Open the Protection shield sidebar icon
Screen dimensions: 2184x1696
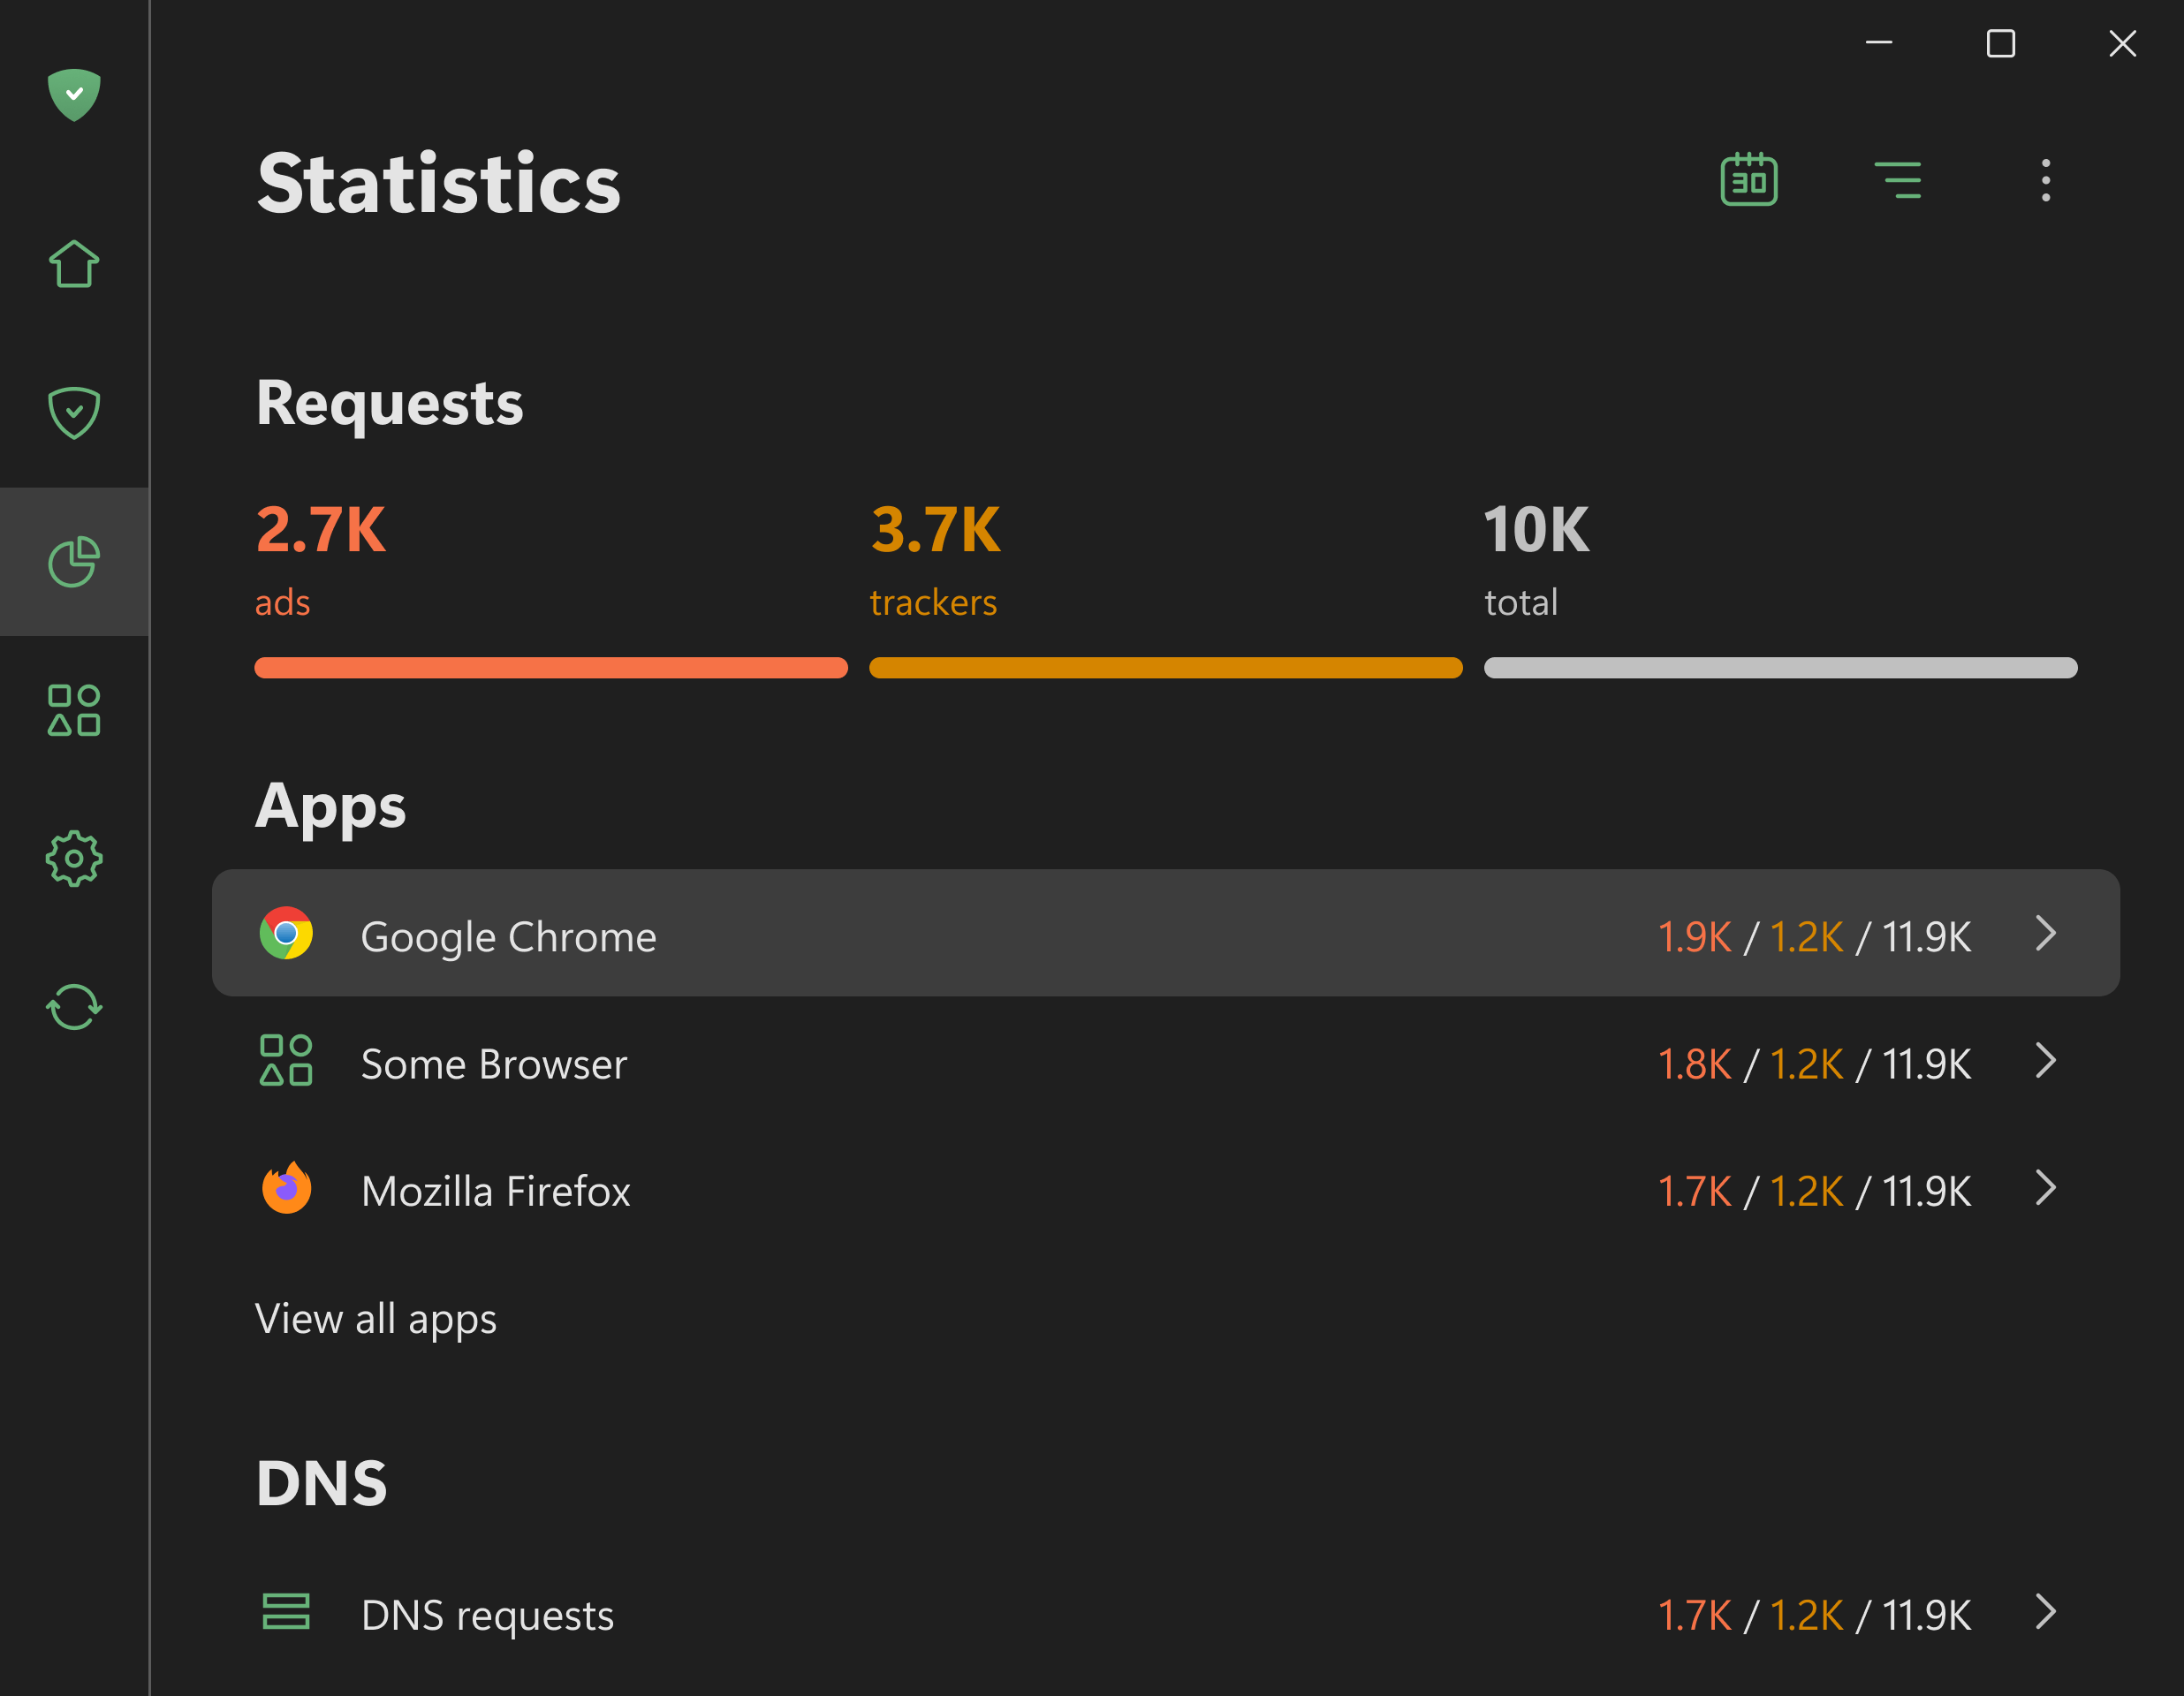click(74, 412)
